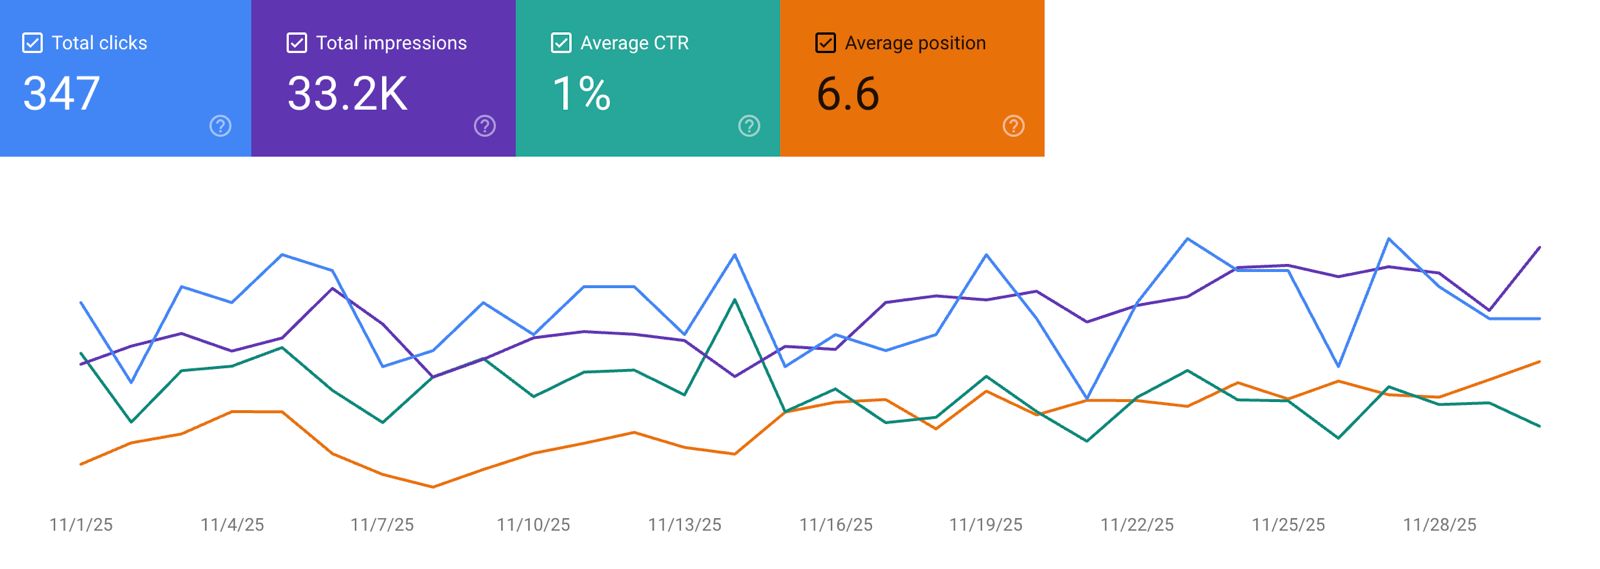Click the 347 total clicks value
Screen dimensions: 1600x569
tap(62, 94)
